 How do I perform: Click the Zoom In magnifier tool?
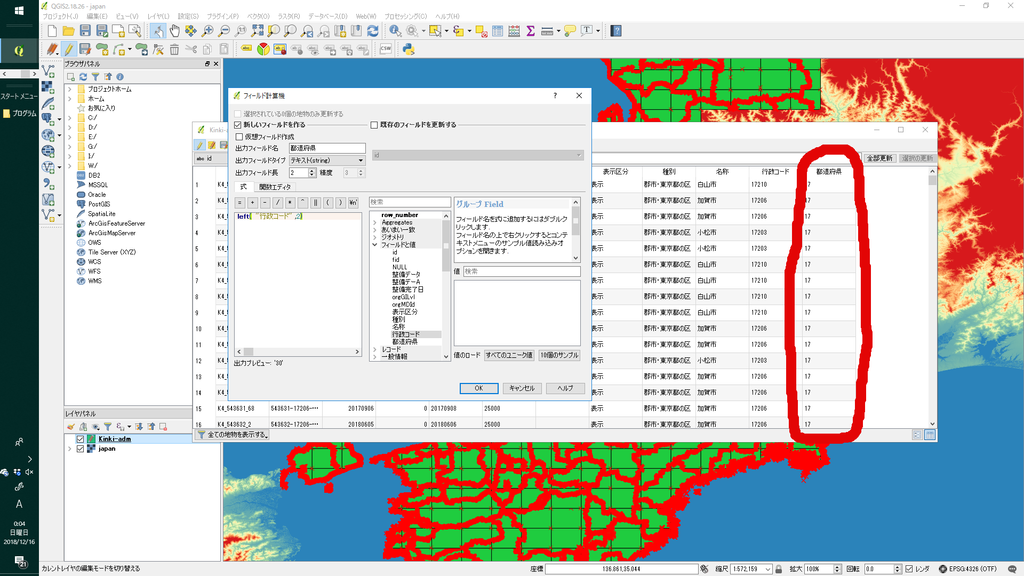pyautogui.click(x=208, y=31)
